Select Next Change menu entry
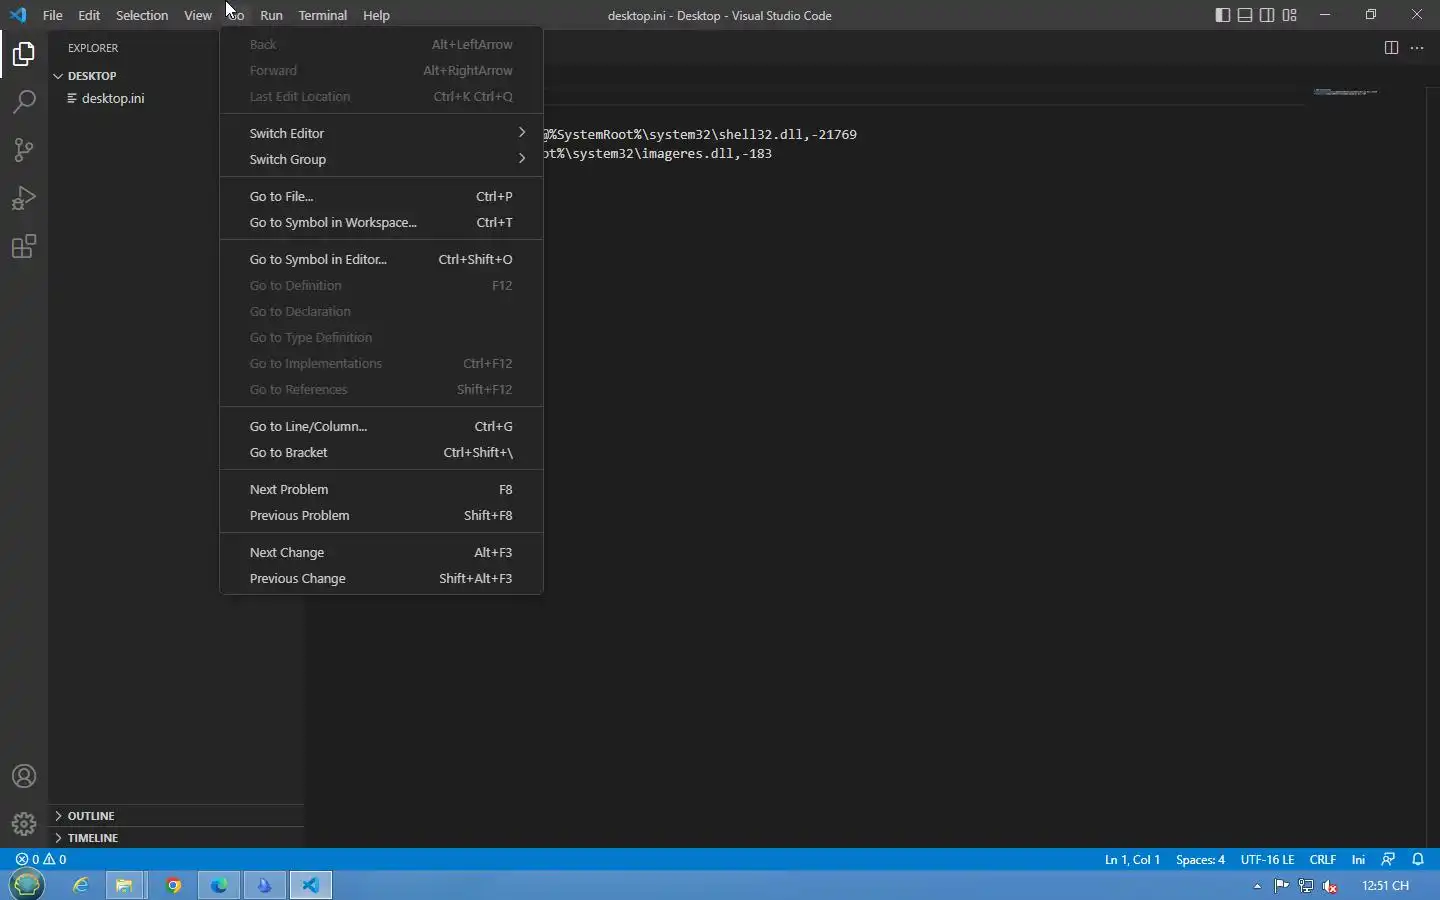1440x900 pixels. point(381,552)
